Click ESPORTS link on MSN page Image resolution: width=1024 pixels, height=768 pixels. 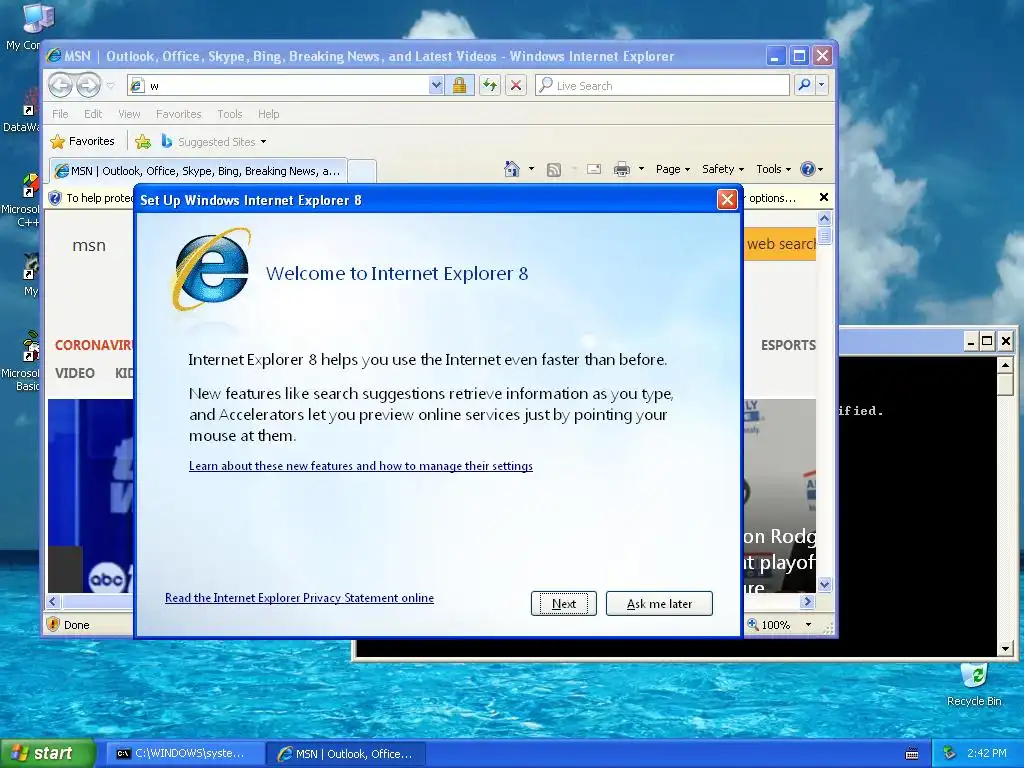pyautogui.click(x=788, y=345)
